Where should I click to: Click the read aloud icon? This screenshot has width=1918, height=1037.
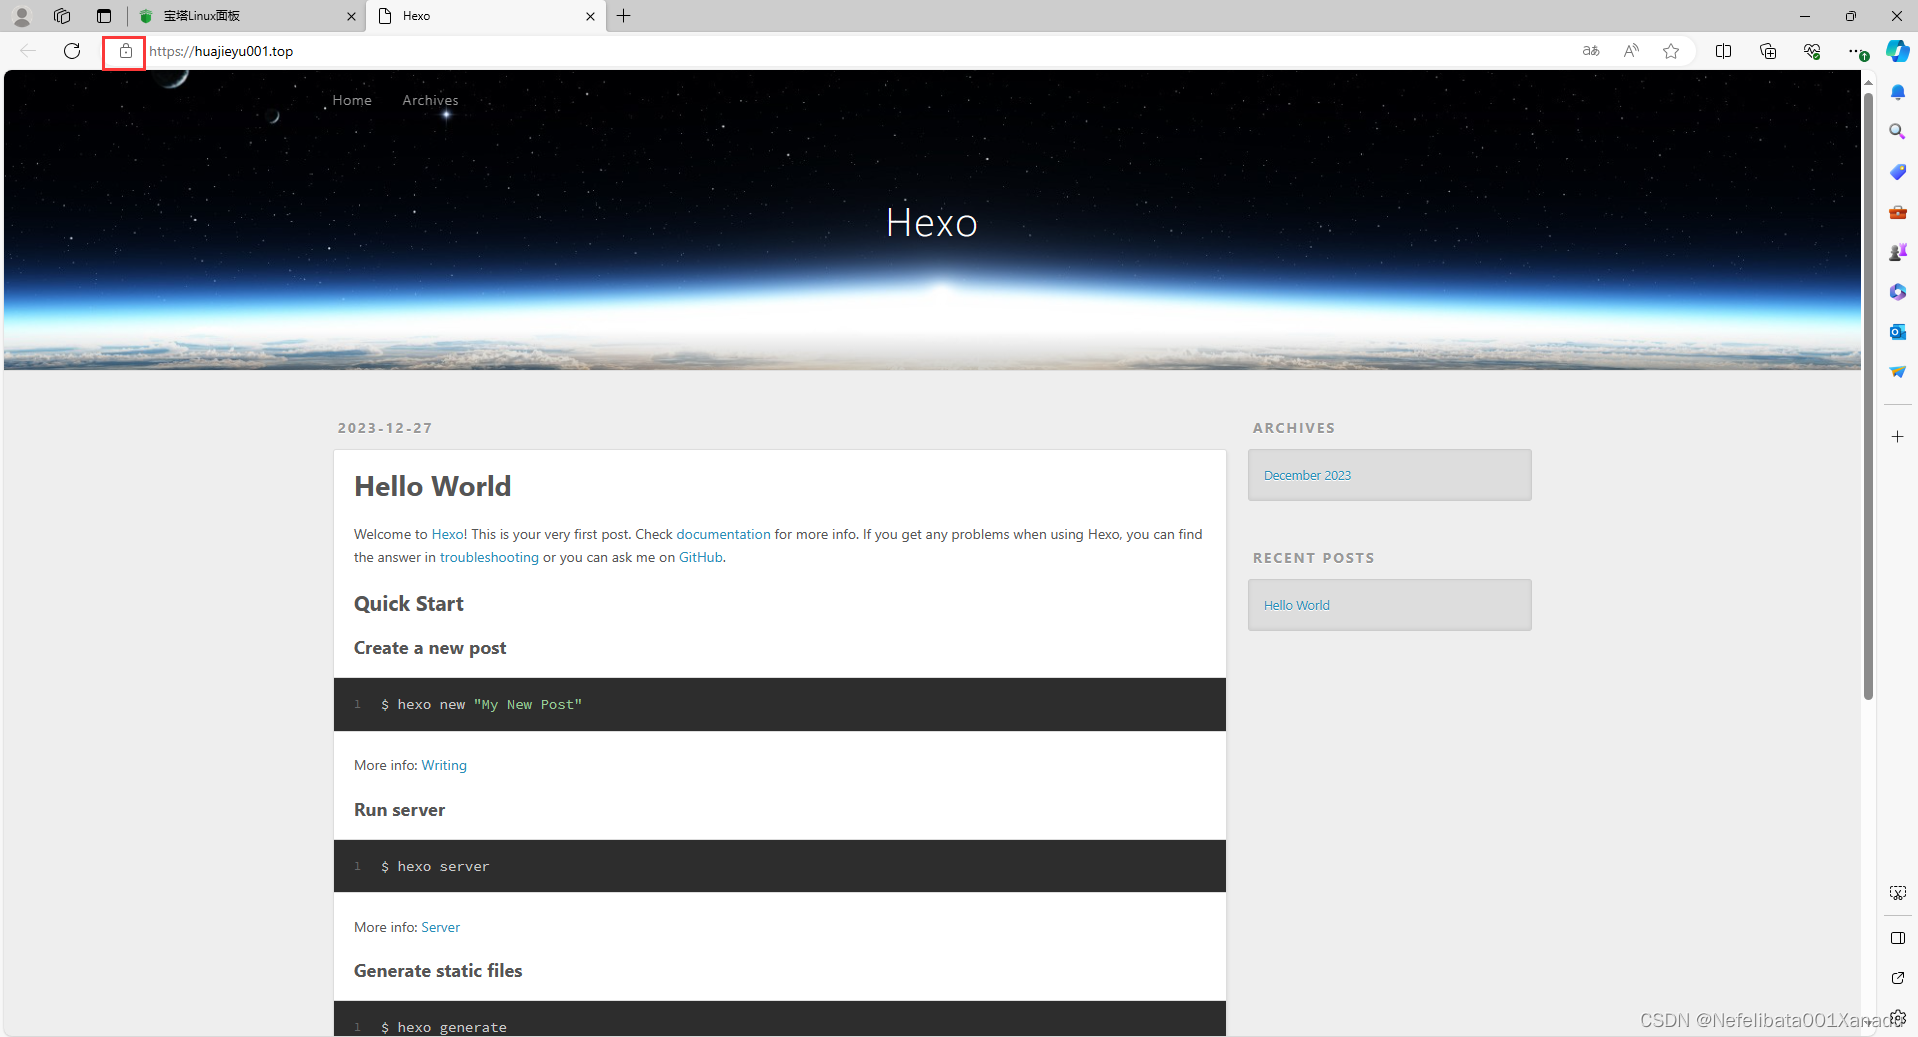(1631, 51)
